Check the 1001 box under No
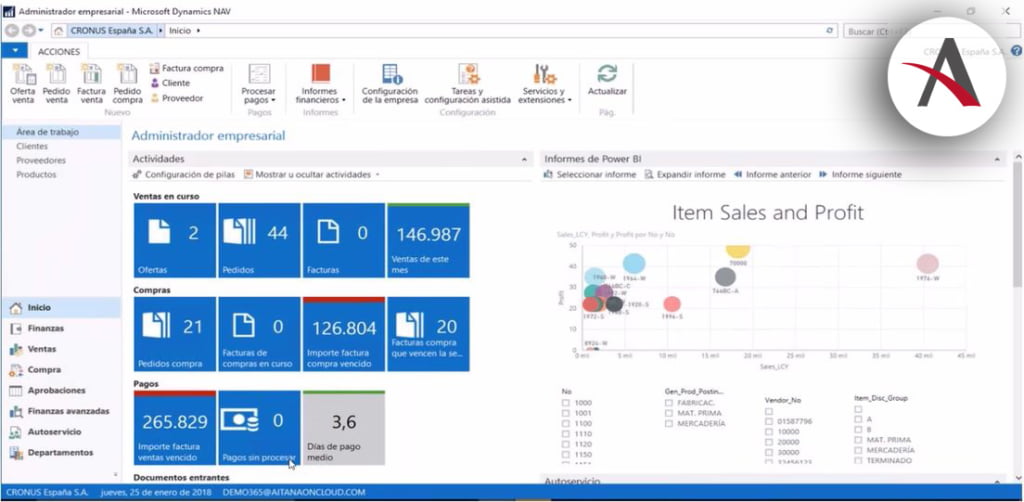 point(566,413)
